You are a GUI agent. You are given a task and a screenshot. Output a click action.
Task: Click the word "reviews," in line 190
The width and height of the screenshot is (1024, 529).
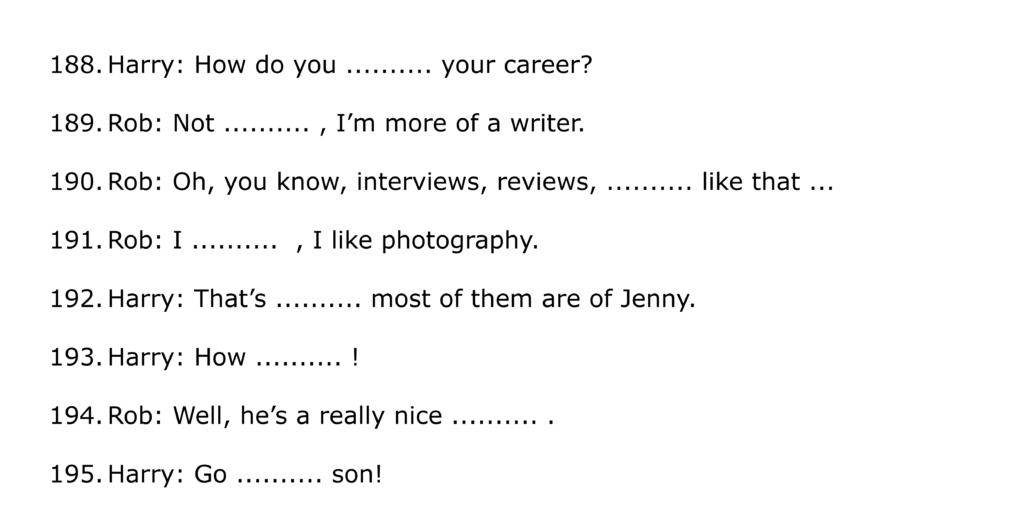pyautogui.click(x=547, y=183)
